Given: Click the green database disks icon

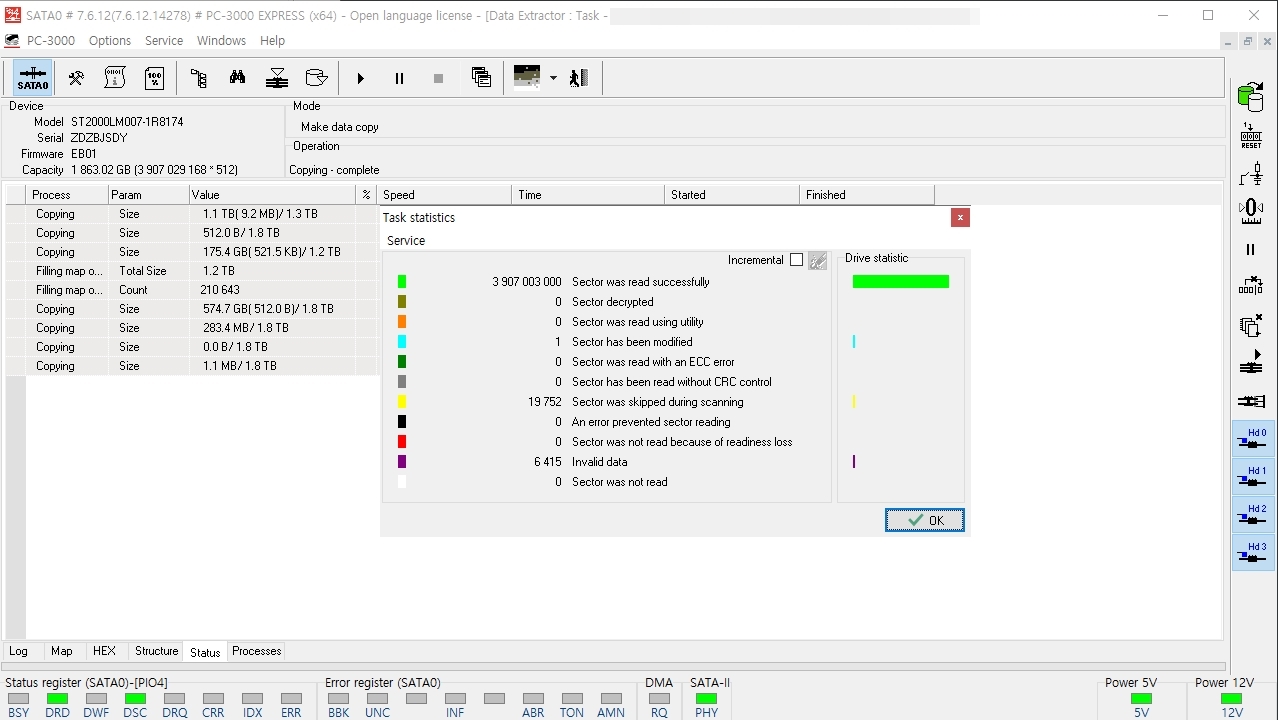Looking at the screenshot, I should point(1250,97).
